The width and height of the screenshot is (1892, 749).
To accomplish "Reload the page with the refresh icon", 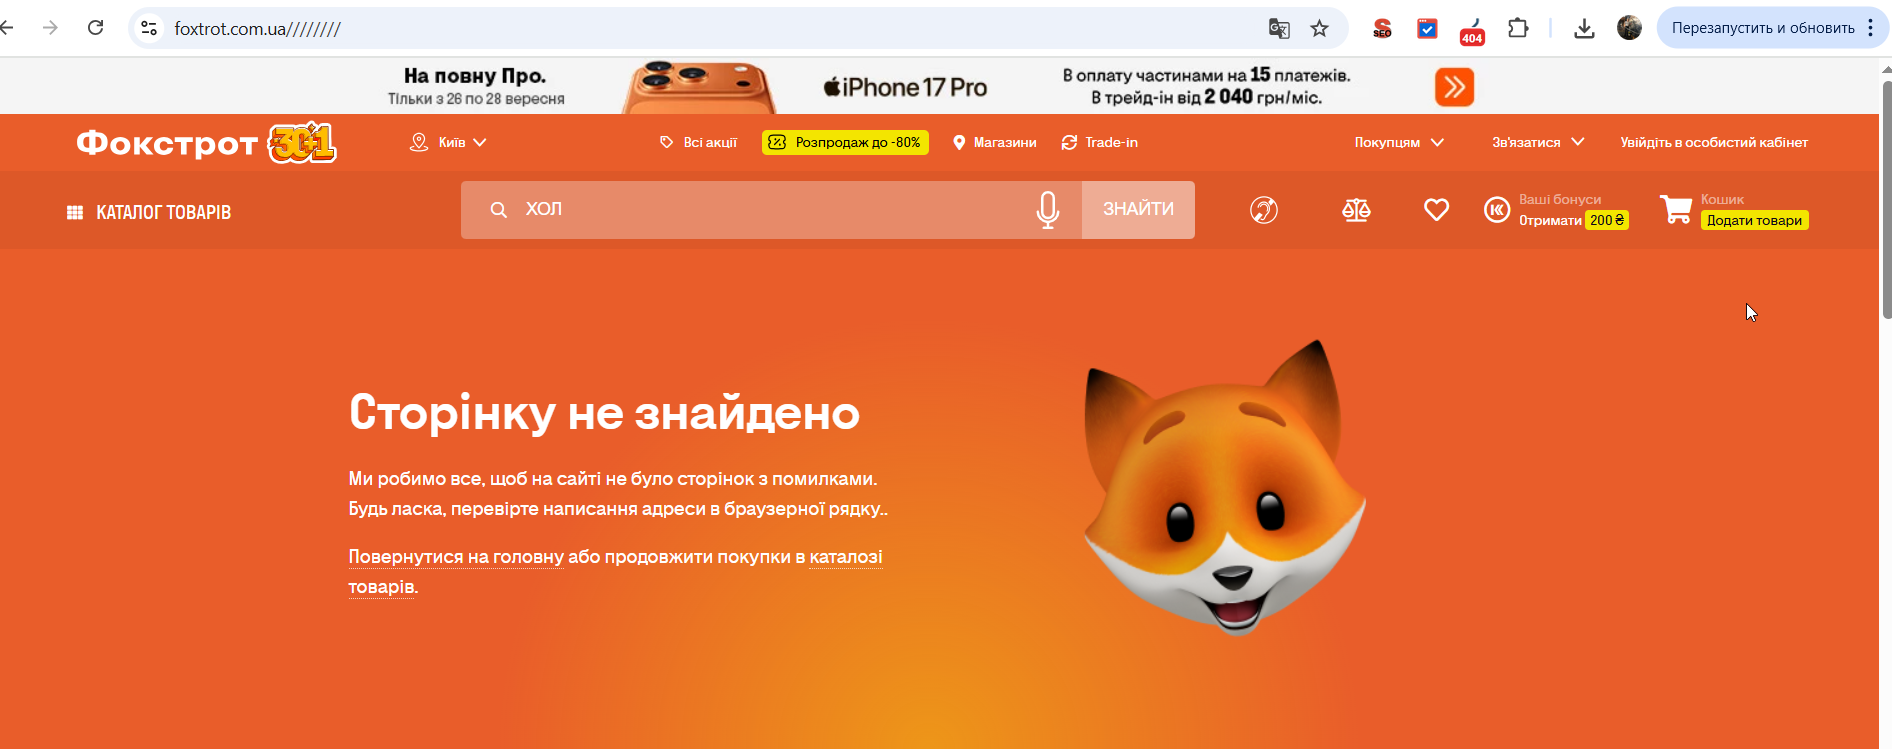I will click(95, 28).
